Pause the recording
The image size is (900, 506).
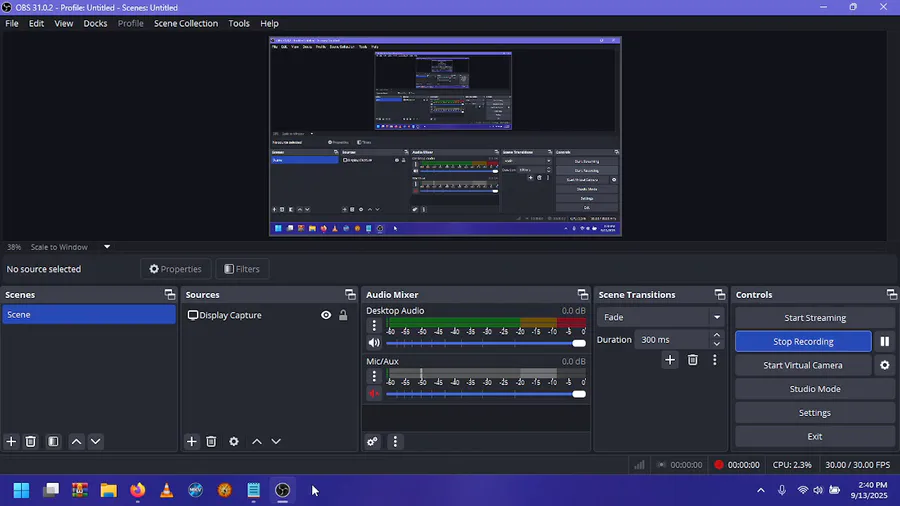click(x=885, y=341)
